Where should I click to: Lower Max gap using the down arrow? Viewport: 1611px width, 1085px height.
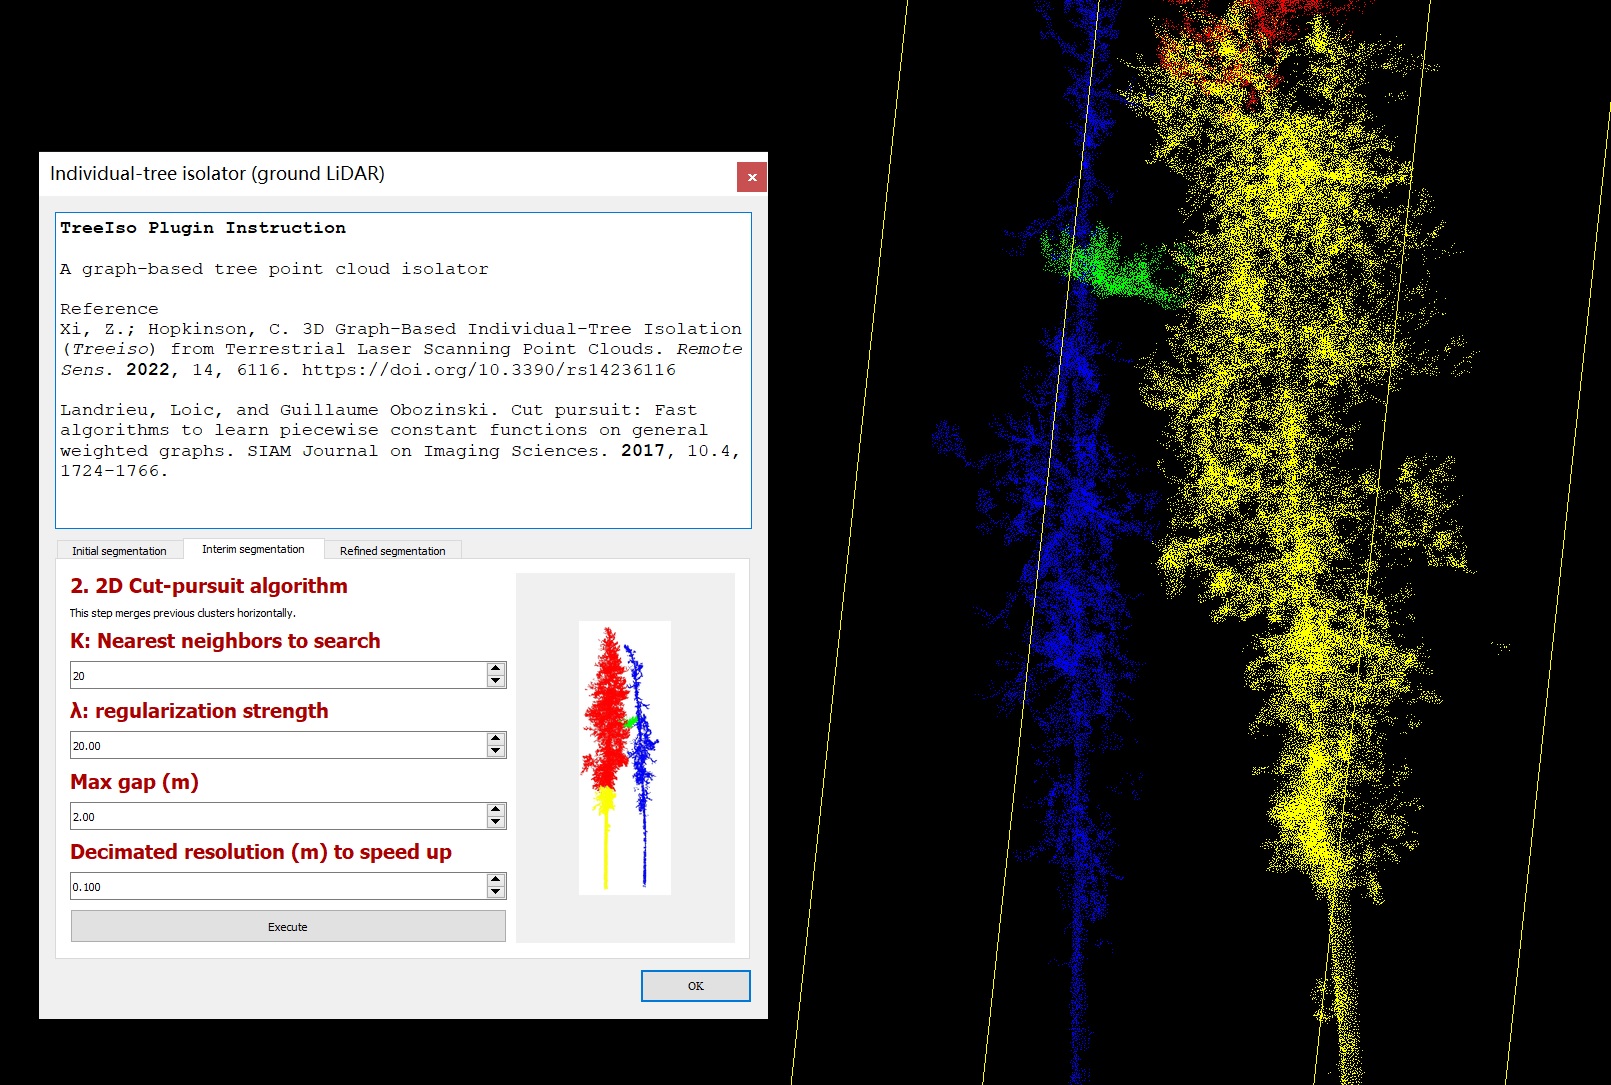click(496, 823)
